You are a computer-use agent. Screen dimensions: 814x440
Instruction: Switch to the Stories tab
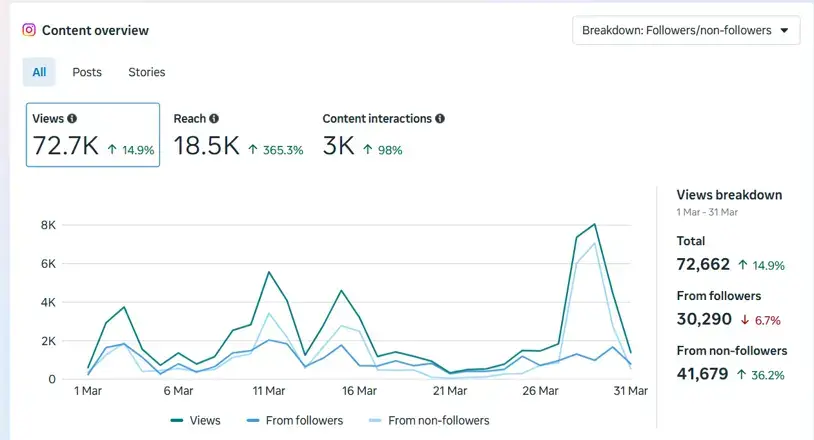146,72
